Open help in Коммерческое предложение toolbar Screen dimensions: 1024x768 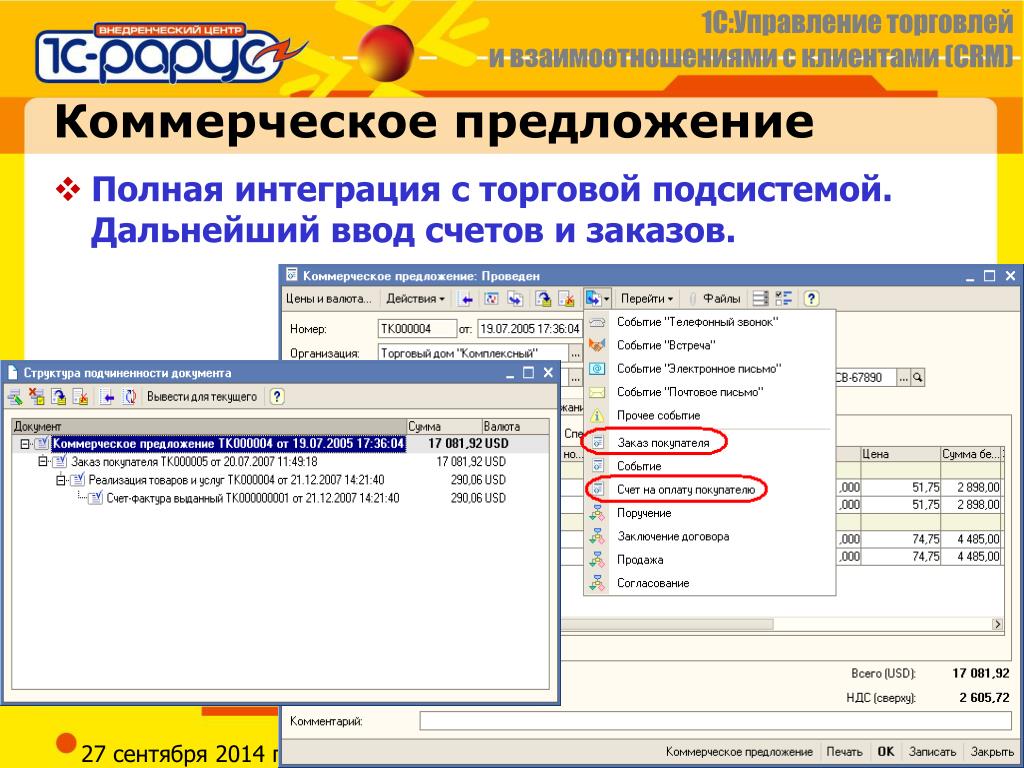coord(810,299)
